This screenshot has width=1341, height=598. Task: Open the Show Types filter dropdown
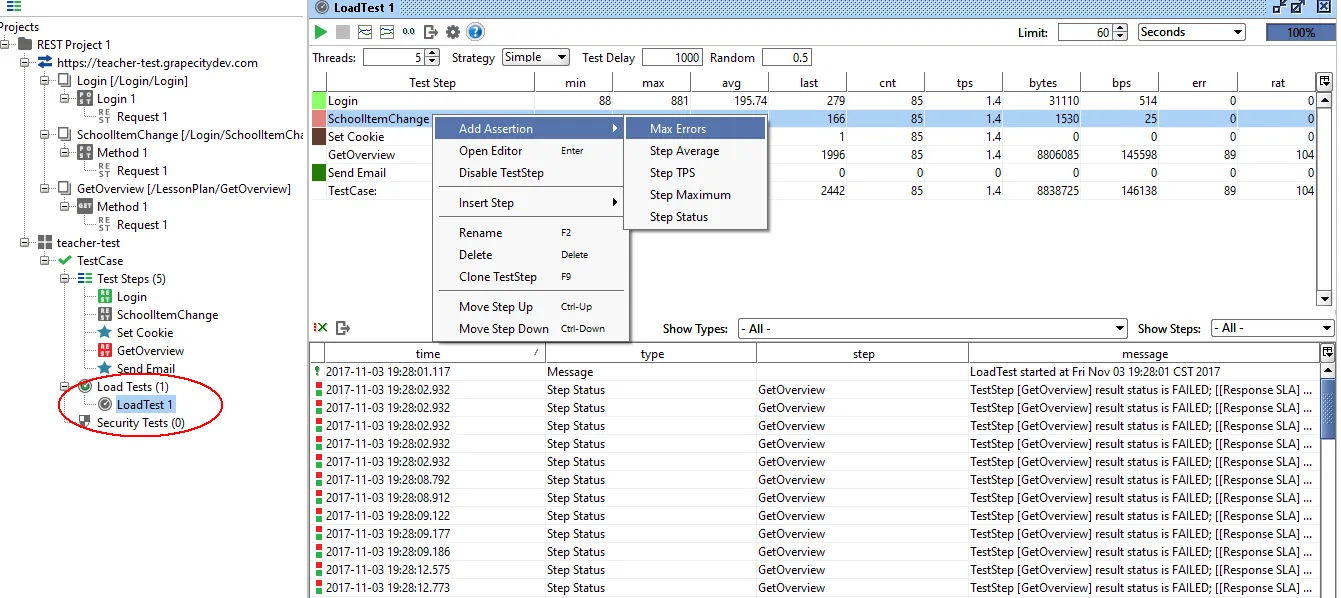click(933, 328)
